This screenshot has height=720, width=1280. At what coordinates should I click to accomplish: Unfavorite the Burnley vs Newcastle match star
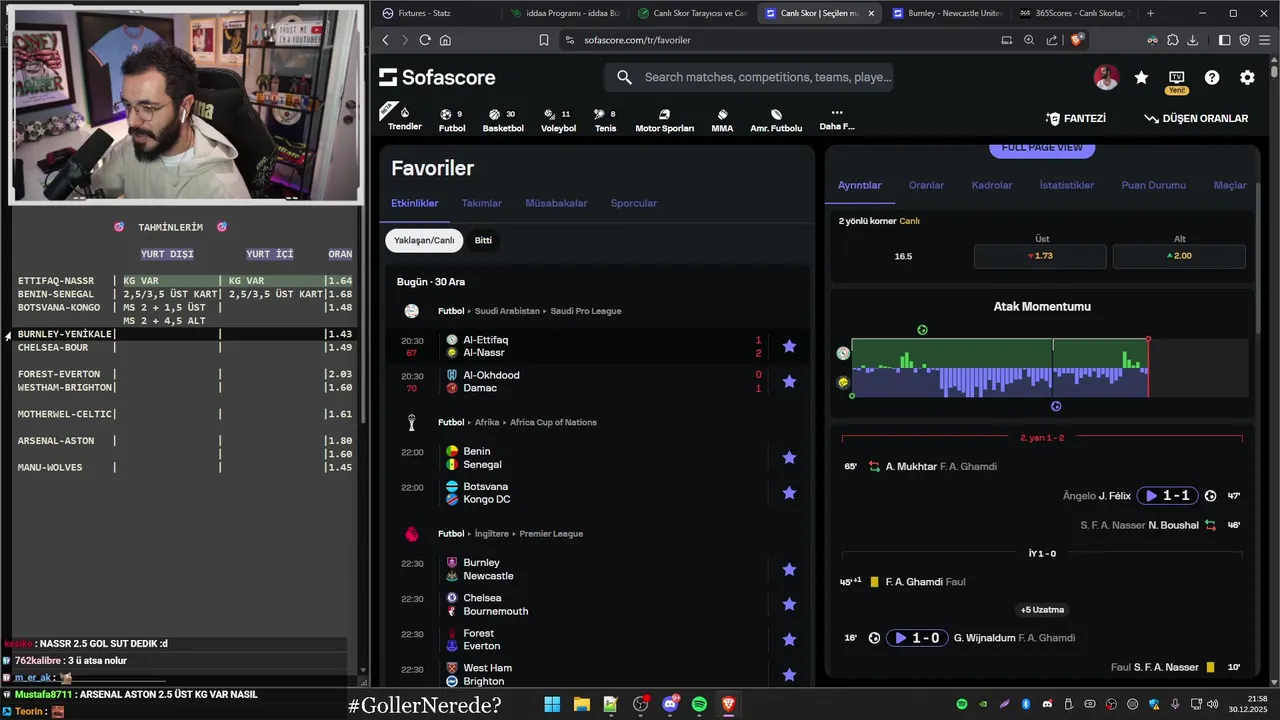789,569
